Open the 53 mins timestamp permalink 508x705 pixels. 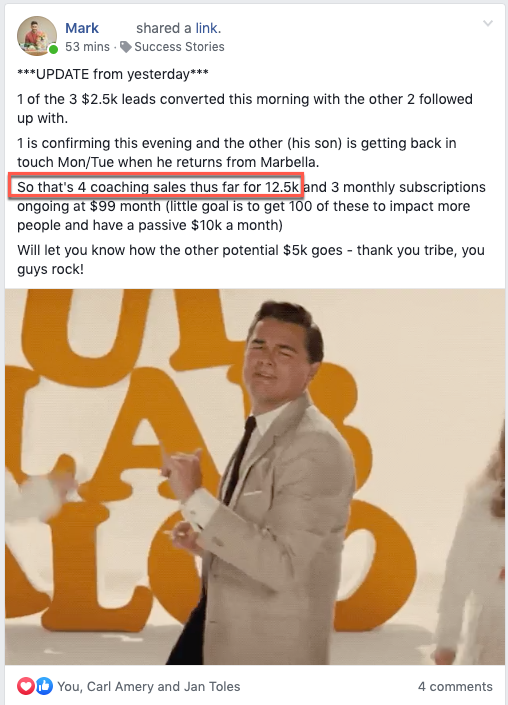(x=87, y=47)
